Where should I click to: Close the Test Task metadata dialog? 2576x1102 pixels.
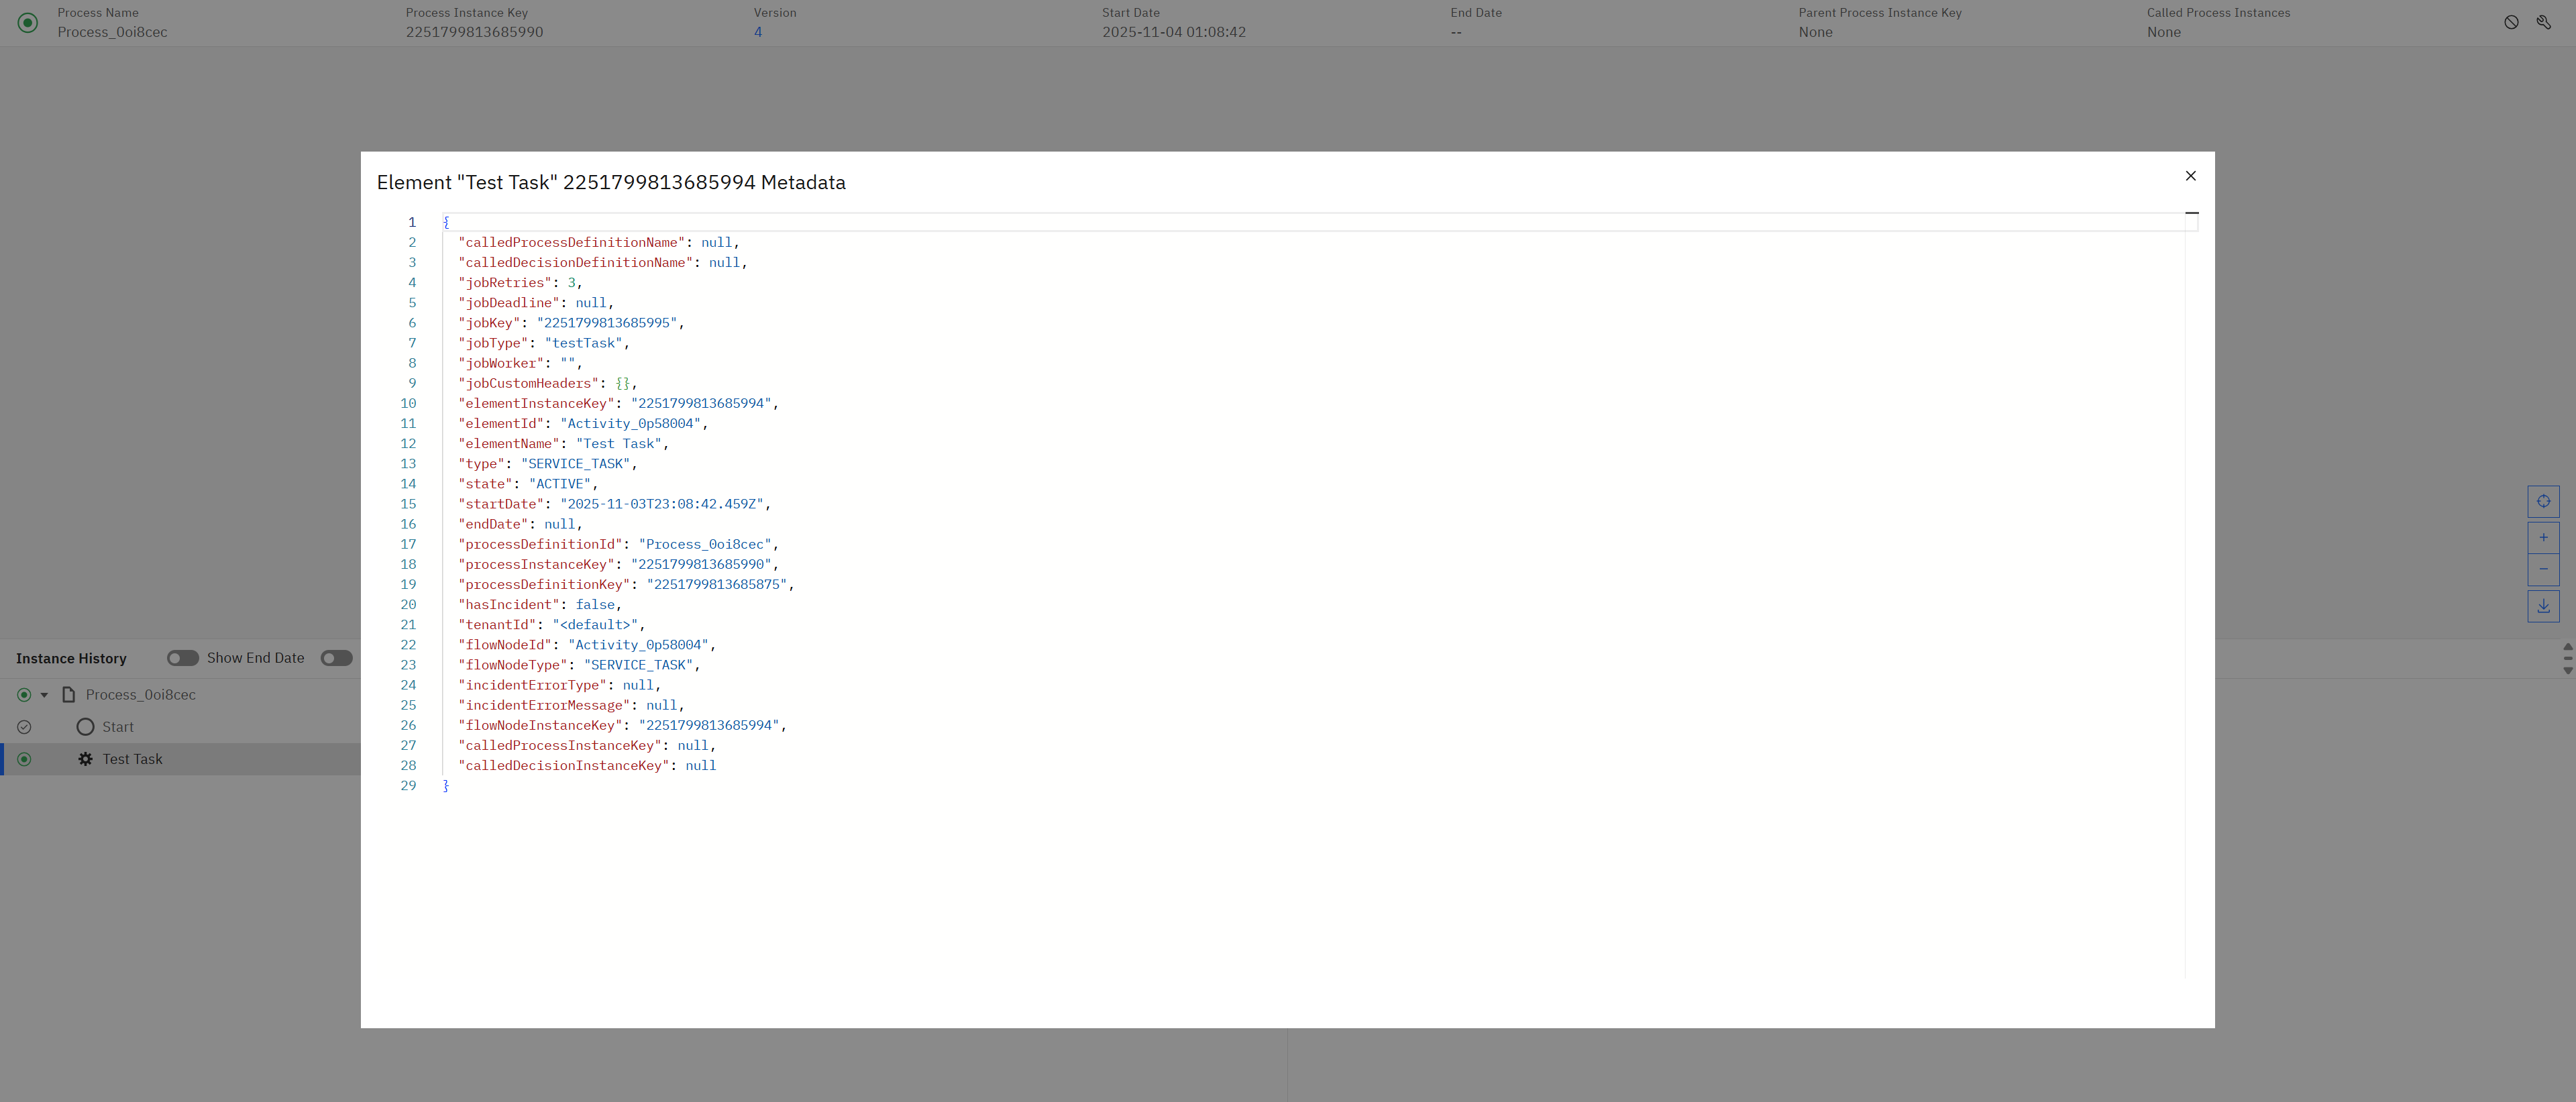pos(2190,176)
